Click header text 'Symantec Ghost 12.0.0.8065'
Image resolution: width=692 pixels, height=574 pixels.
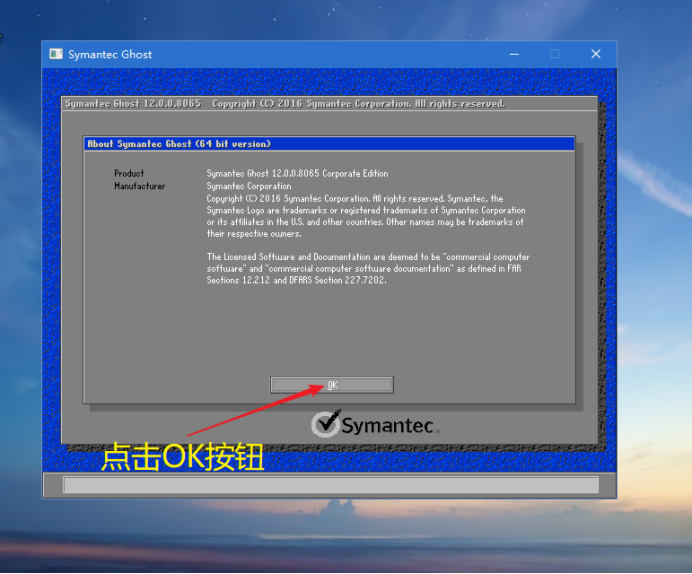point(133,104)
